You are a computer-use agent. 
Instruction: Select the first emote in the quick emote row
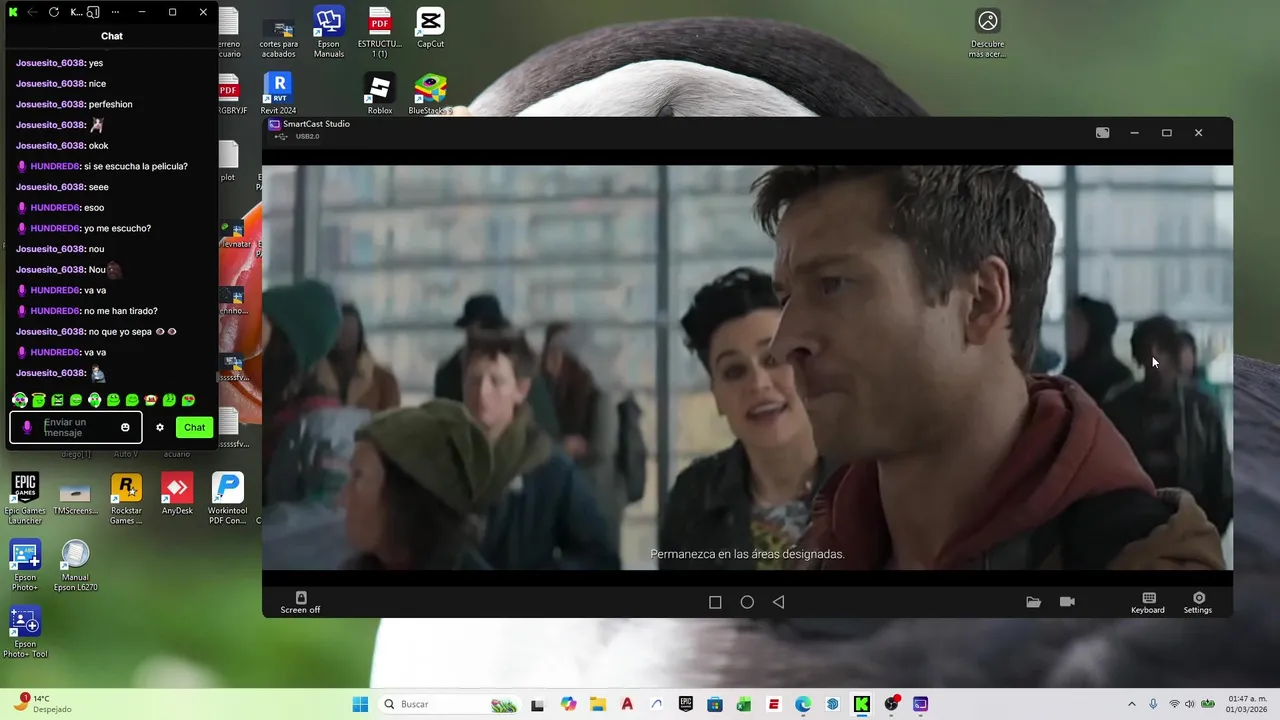[x=19, y=400]
